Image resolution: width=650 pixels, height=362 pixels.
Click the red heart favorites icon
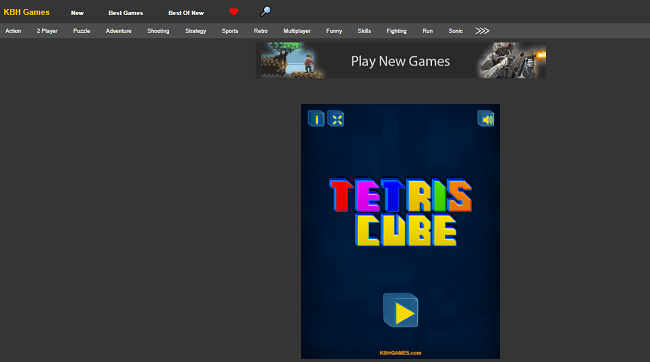[x=233, y=12]
